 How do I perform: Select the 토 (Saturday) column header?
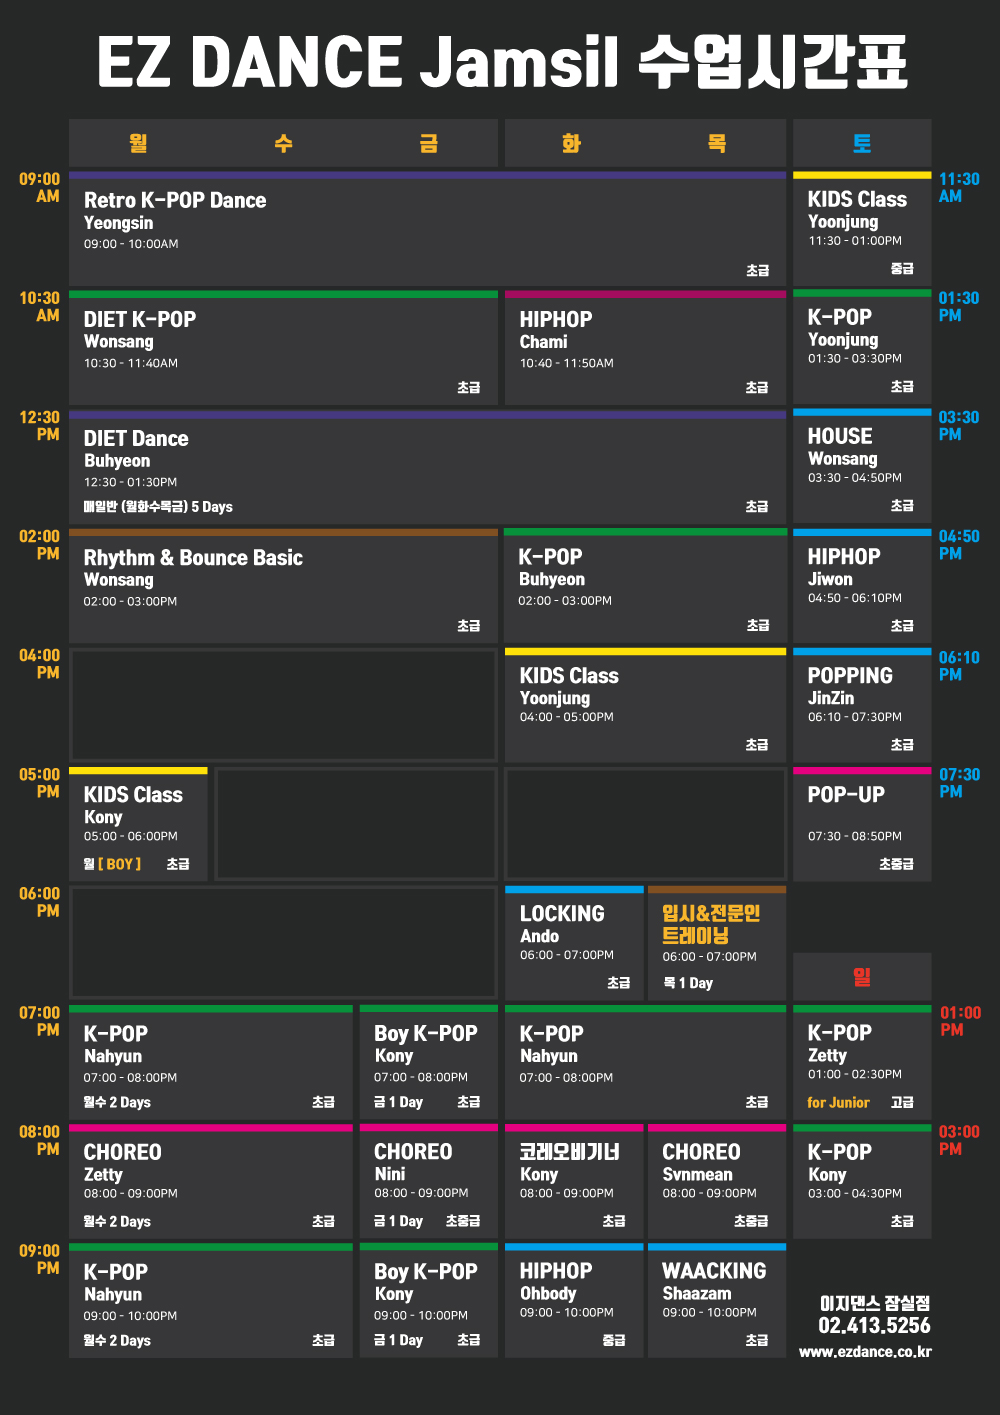[x=861, y=143]
